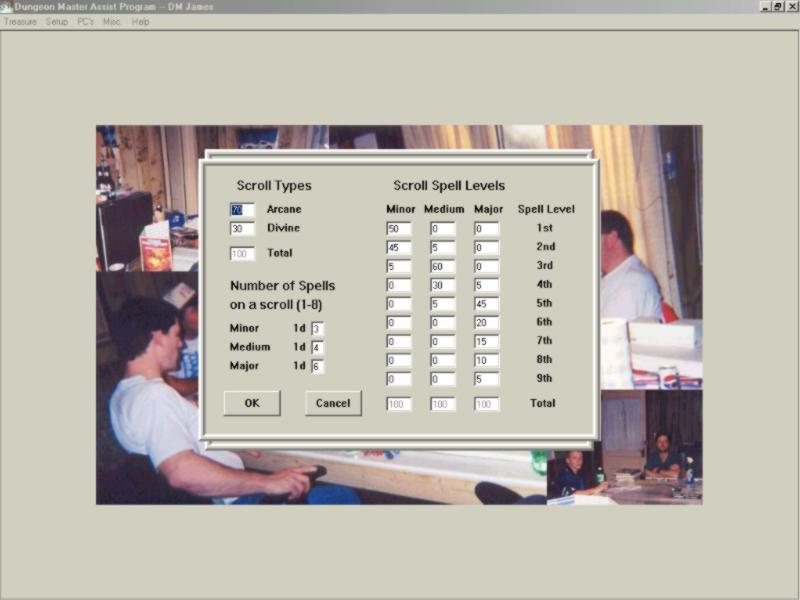Open the Misc. menu
The image size is (800, 600).
click(x=112, y=21)
